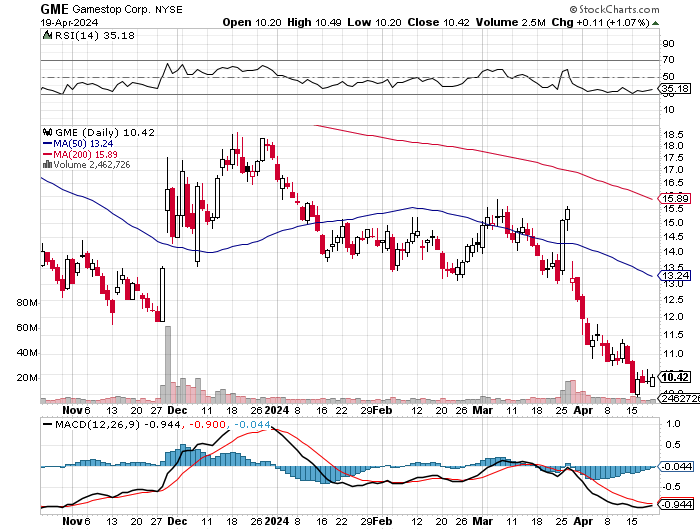This screenshot has height=530, width=700.
Task: Click the 16.5 price axis label
Action: click(x=673, y=183)
